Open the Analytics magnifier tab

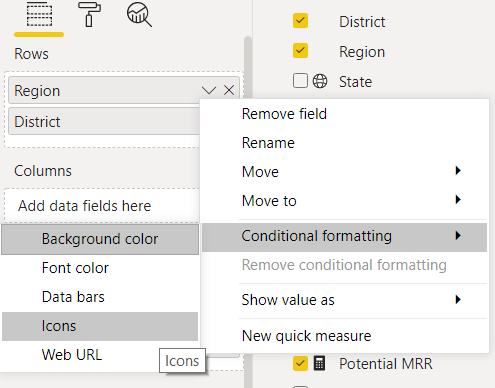[x=139, y=14]
